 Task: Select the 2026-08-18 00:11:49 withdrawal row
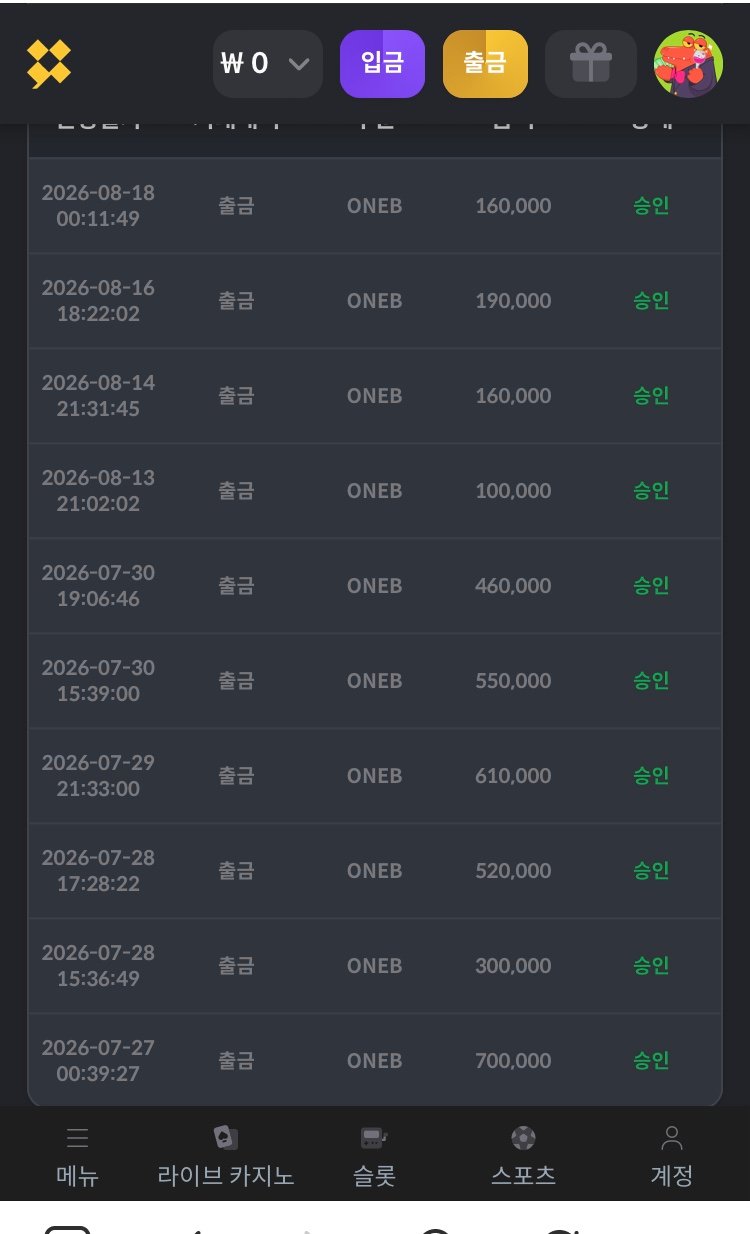pyautogui.click(x=375, y=206)
